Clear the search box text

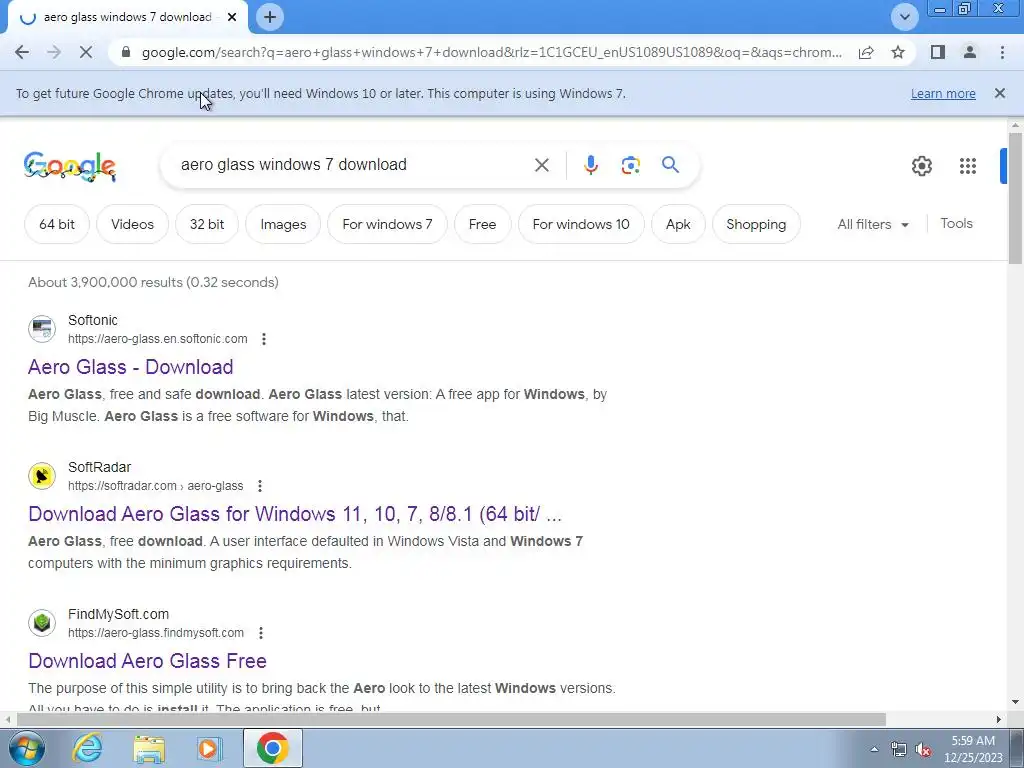[x=541, y=165]
